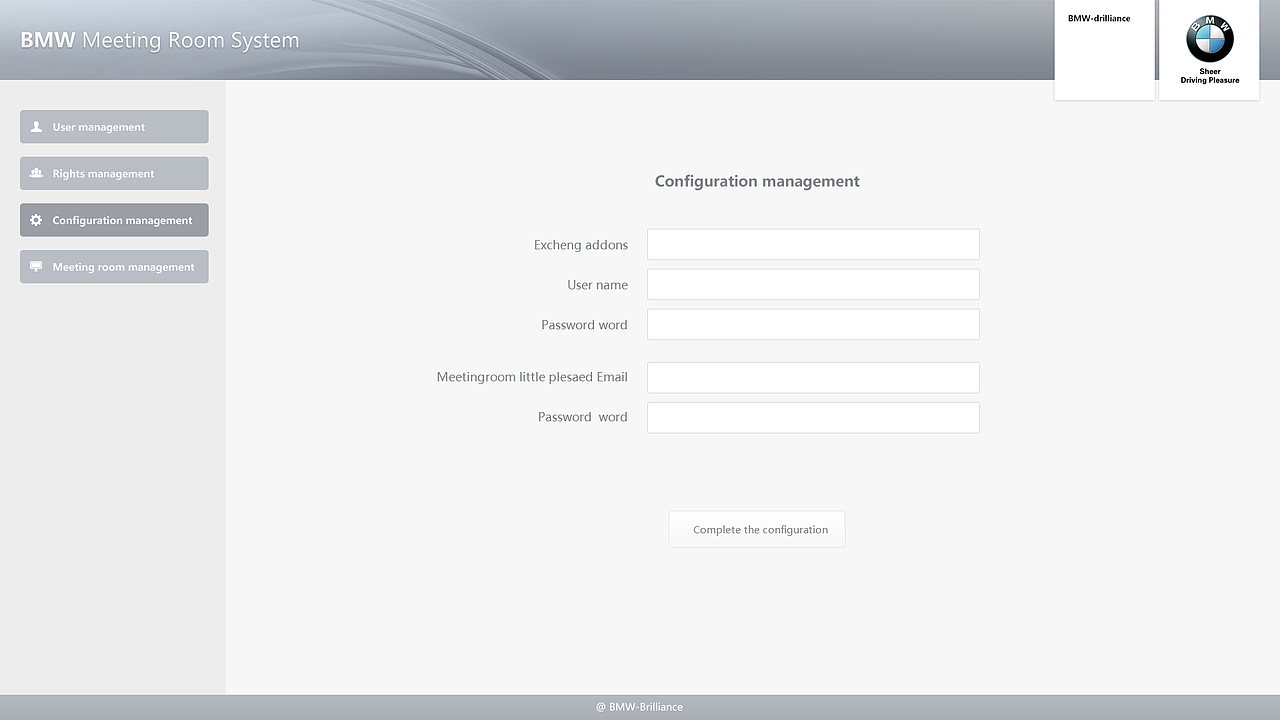The height and width of the screenshot is (720, 1280).
Task: Click the BMW-drilliance header text
Action: [1099, 18]
